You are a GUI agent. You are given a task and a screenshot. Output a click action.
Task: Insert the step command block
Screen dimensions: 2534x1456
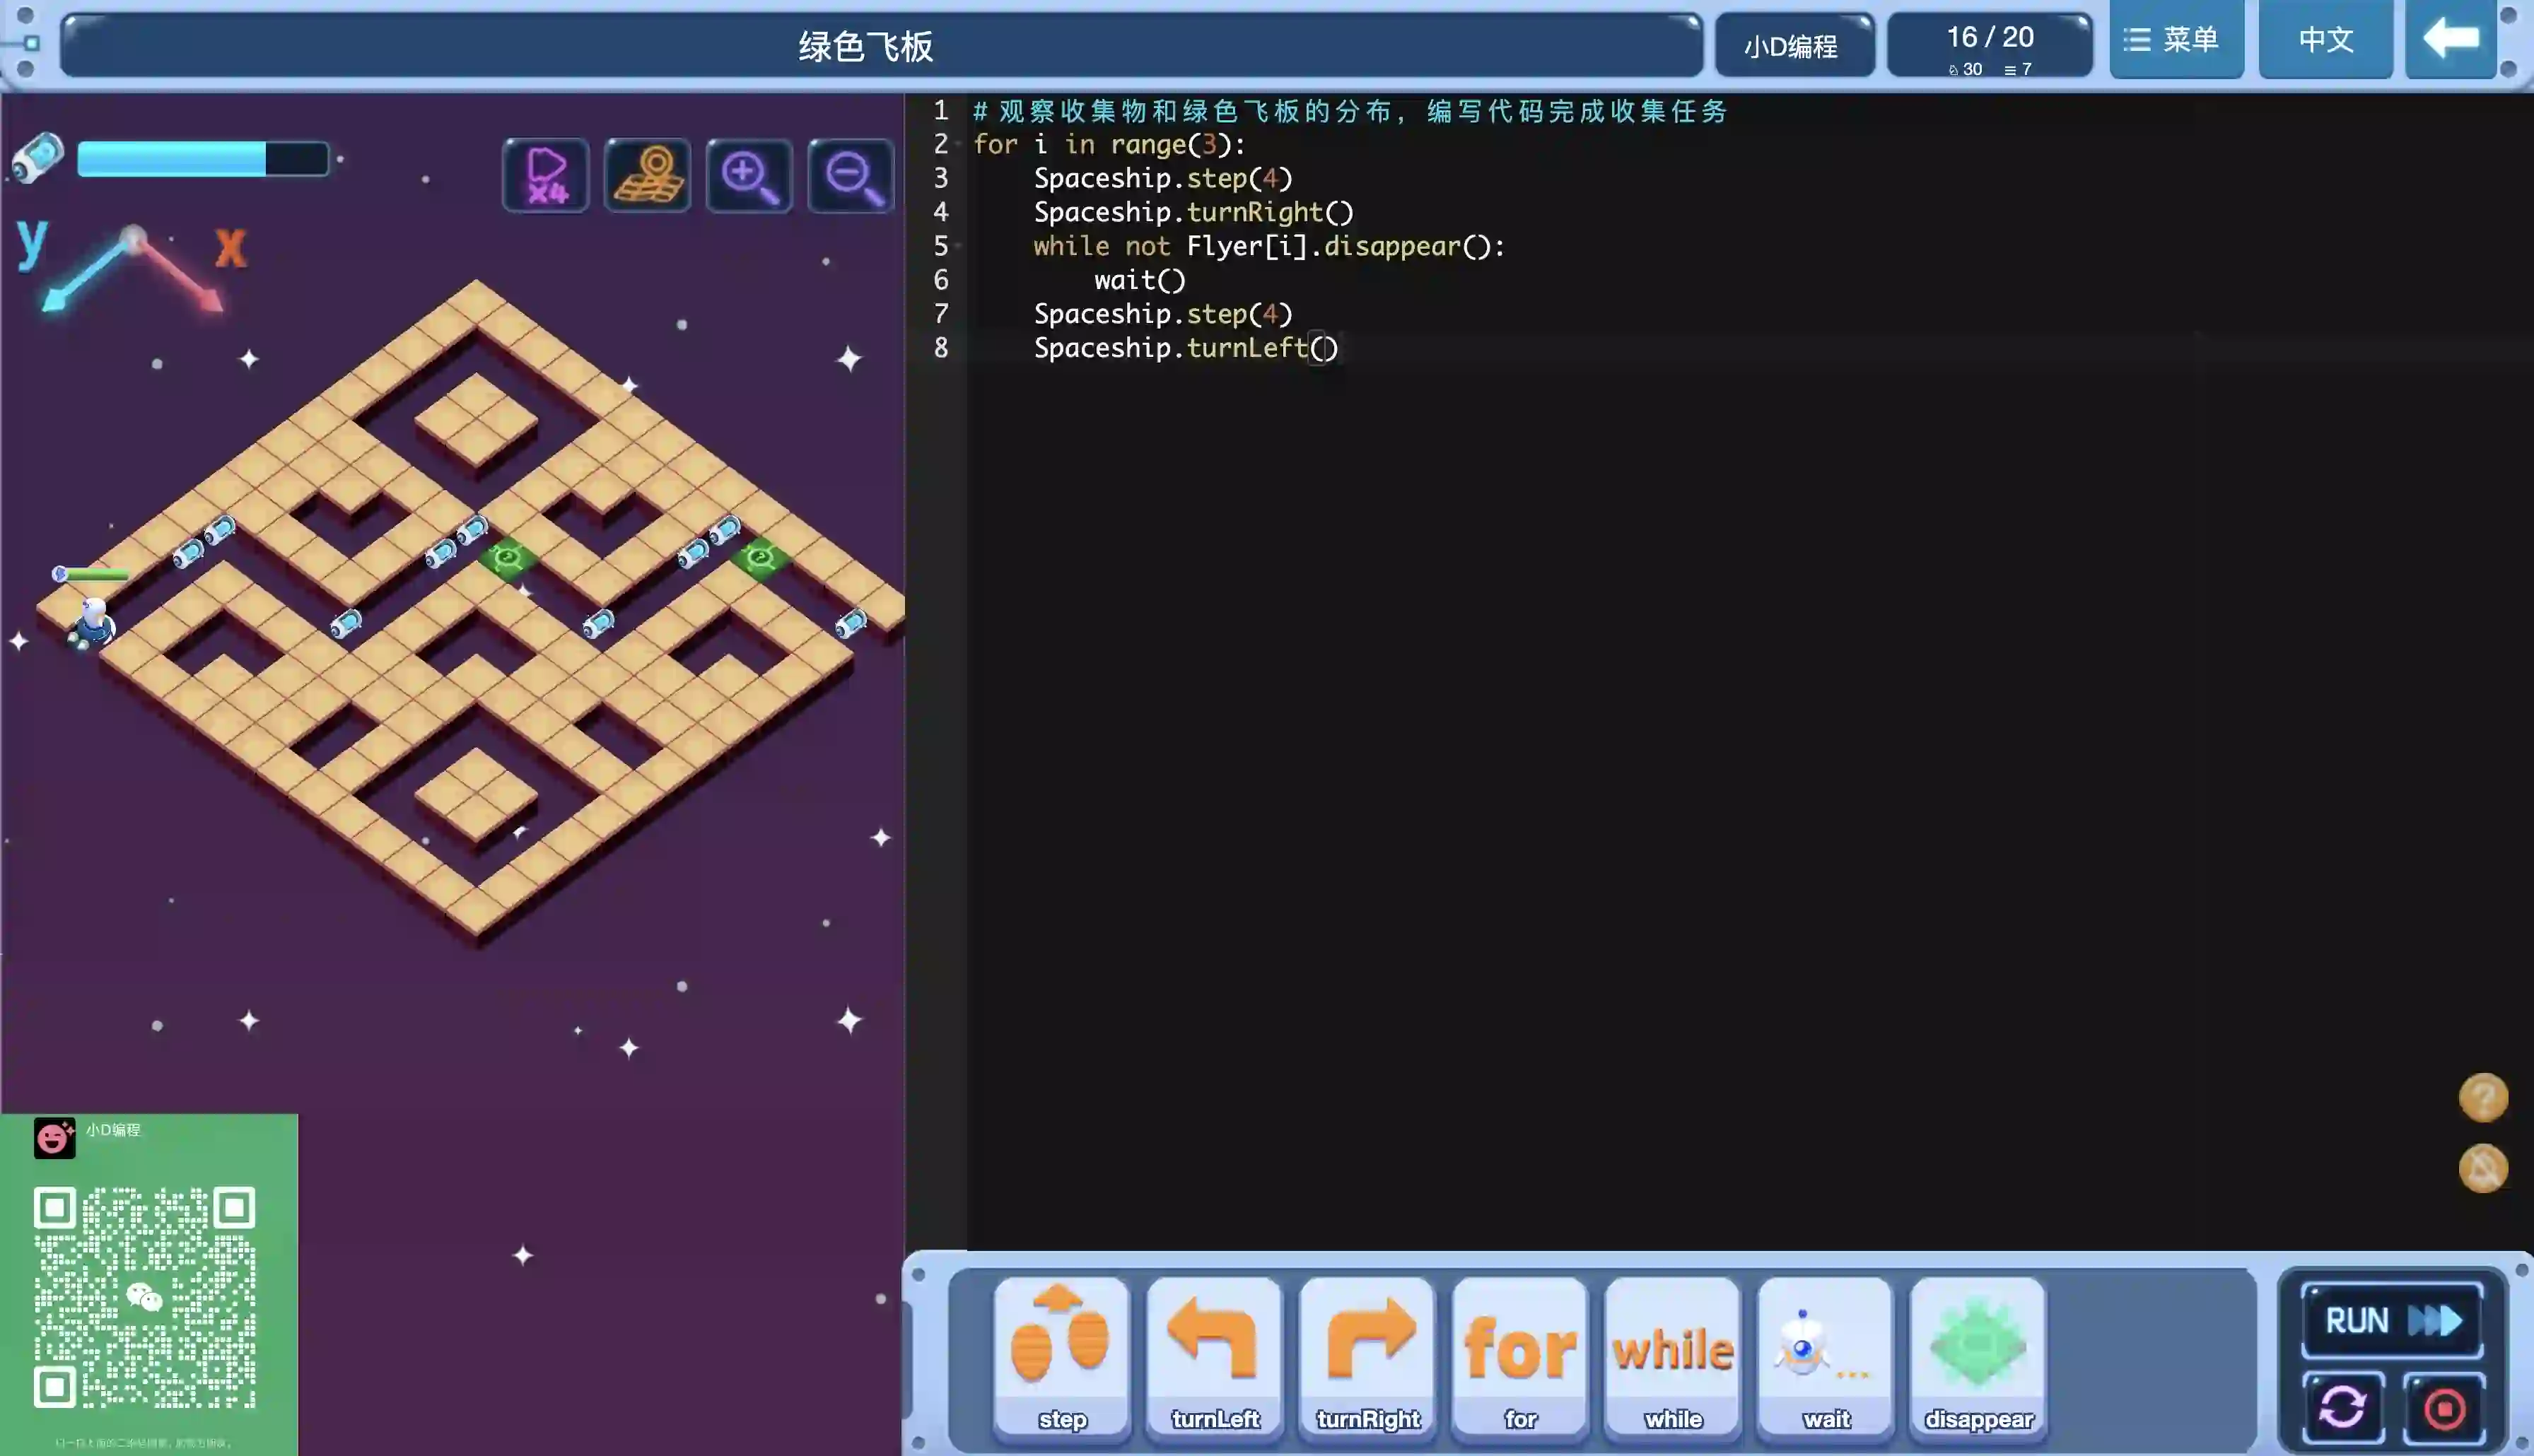(x=1061, y=1355)
